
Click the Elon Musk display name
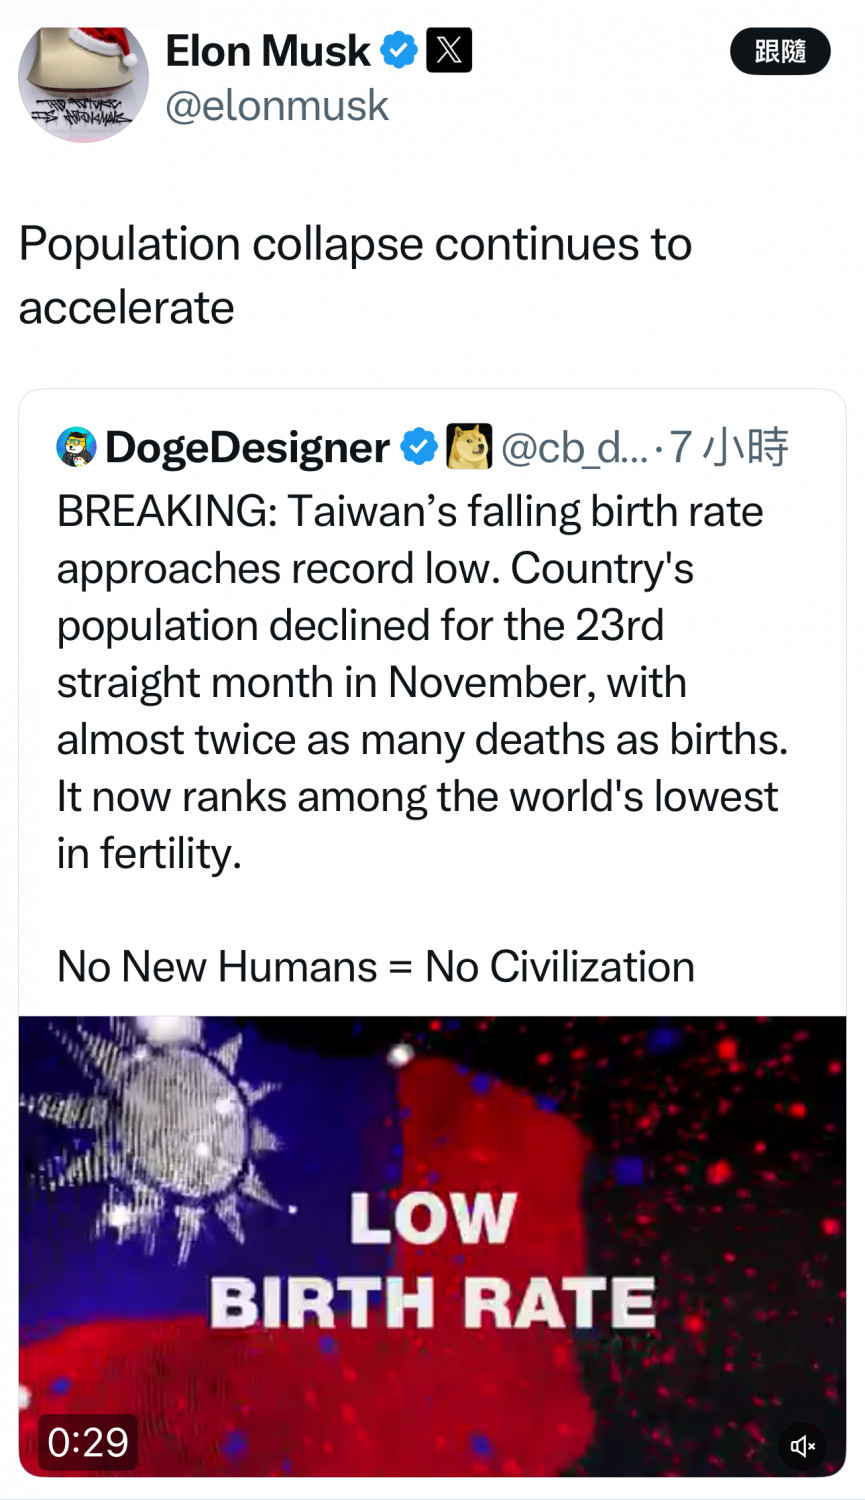[267, 51]
